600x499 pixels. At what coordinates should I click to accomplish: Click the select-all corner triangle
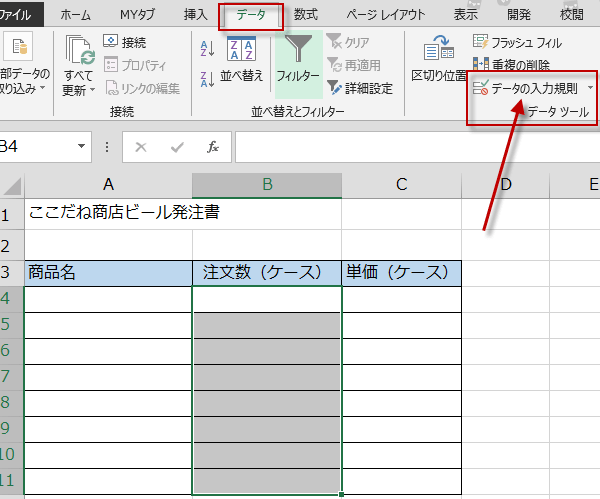(12, 186)
